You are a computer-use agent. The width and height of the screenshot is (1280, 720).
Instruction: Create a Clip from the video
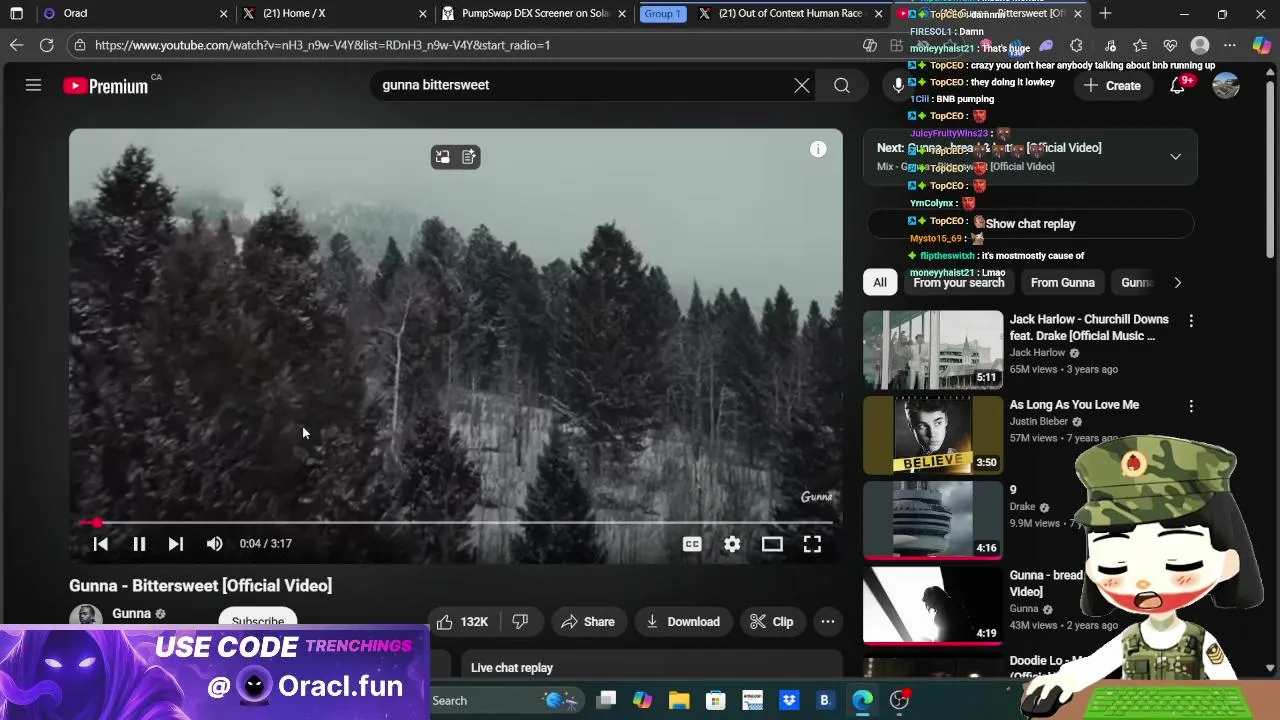pos(771,622)
